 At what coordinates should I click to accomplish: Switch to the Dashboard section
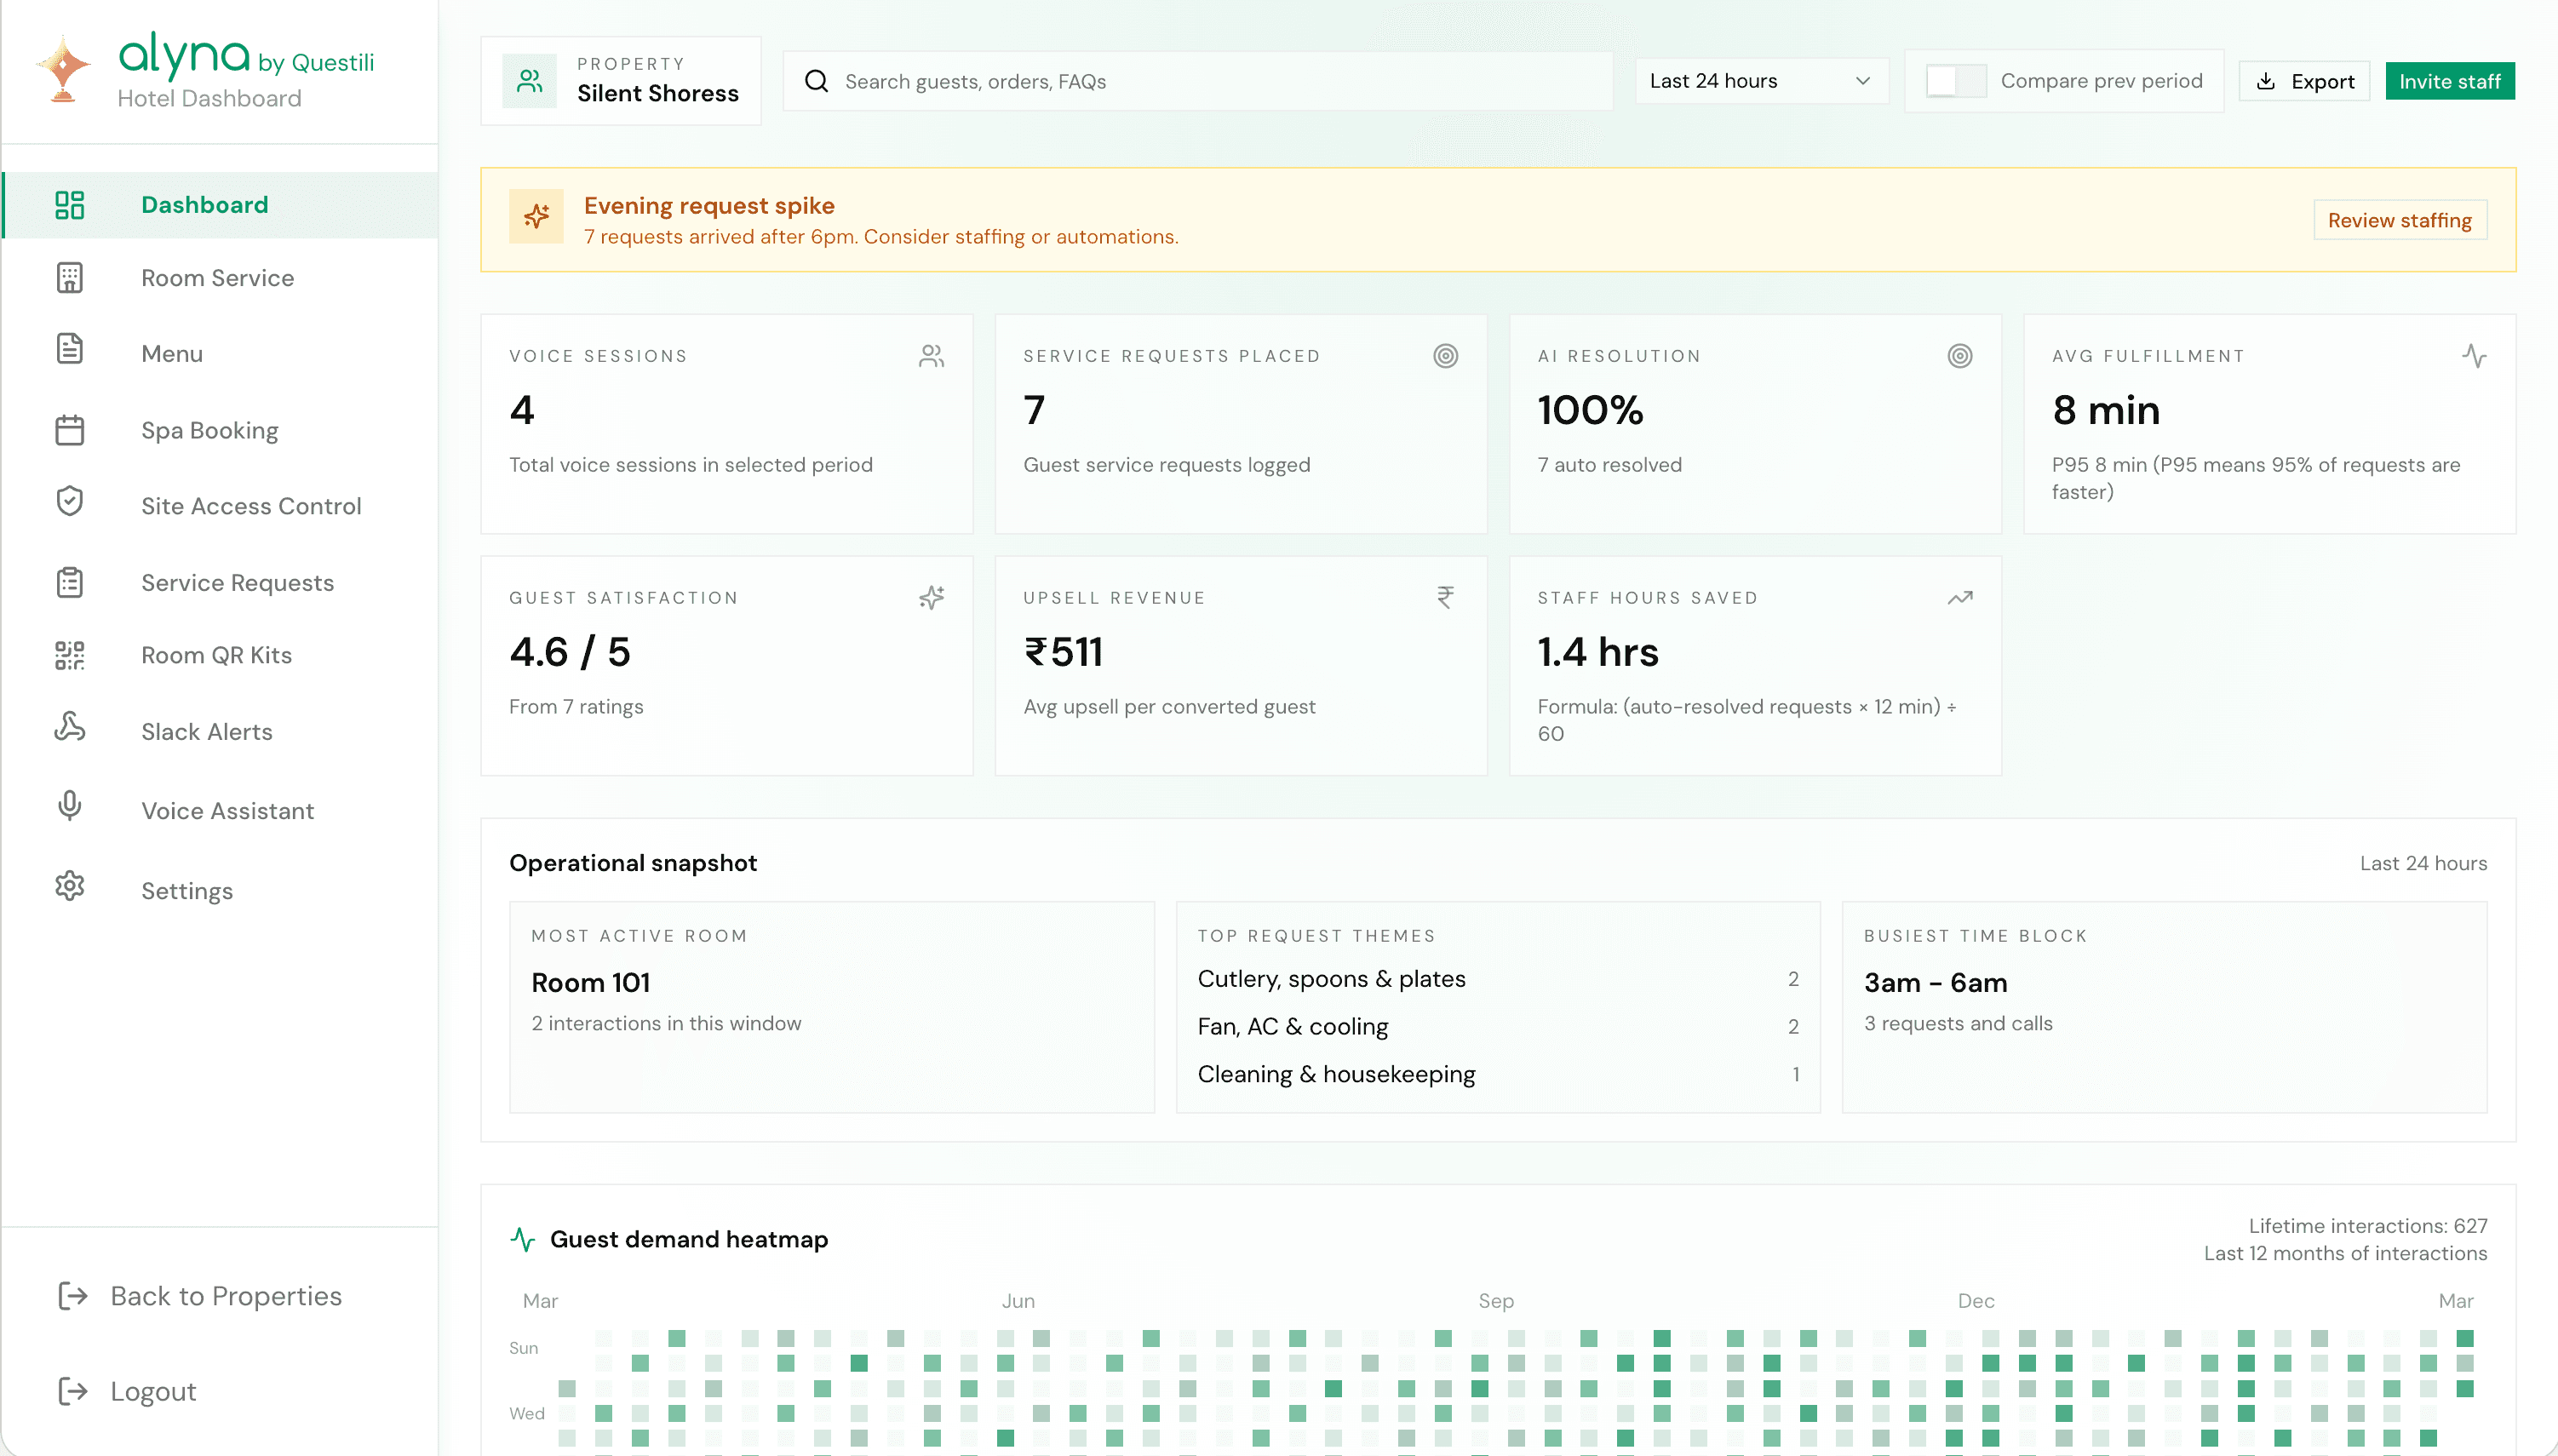(x=204, y=204)
